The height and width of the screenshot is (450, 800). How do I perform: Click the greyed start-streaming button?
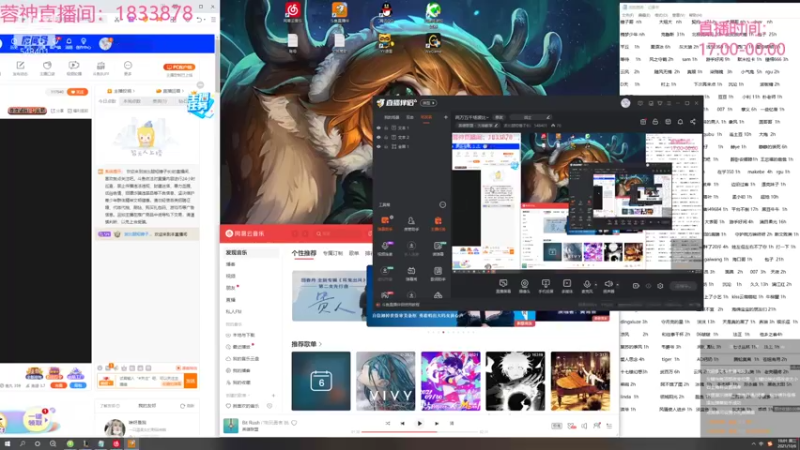(683, 286)
